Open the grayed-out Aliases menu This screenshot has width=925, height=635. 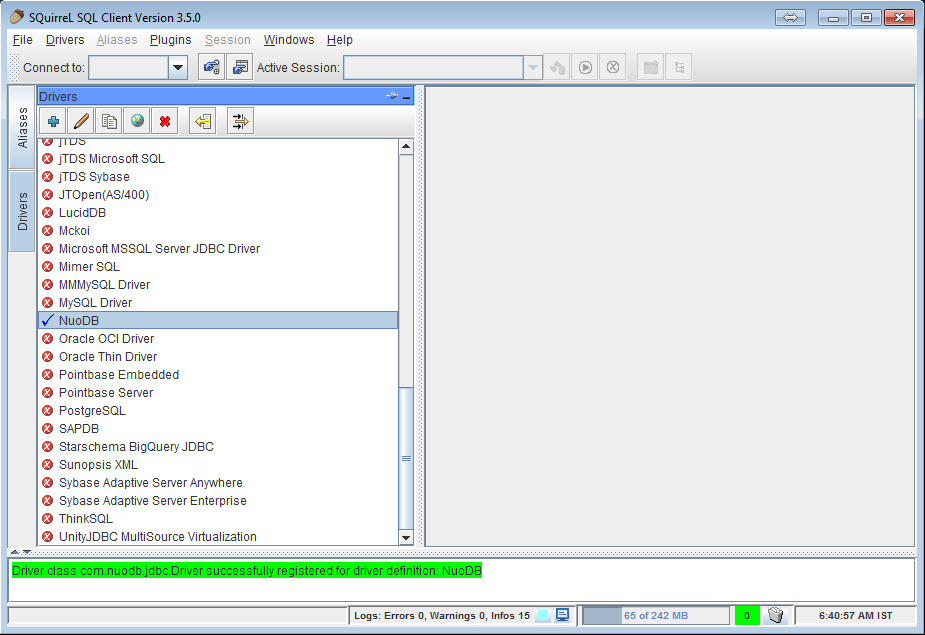pos(117,40)
